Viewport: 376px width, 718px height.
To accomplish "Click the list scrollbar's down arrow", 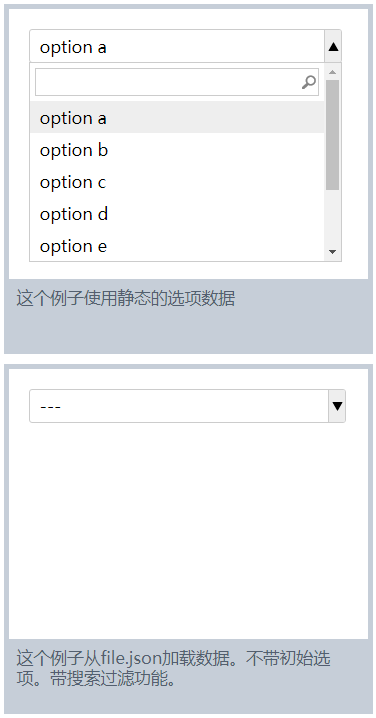I will 332,252.
